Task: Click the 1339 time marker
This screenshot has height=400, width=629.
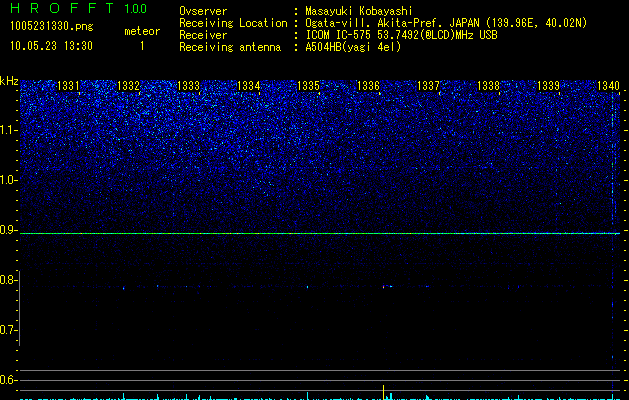Action: pos(548,86)
